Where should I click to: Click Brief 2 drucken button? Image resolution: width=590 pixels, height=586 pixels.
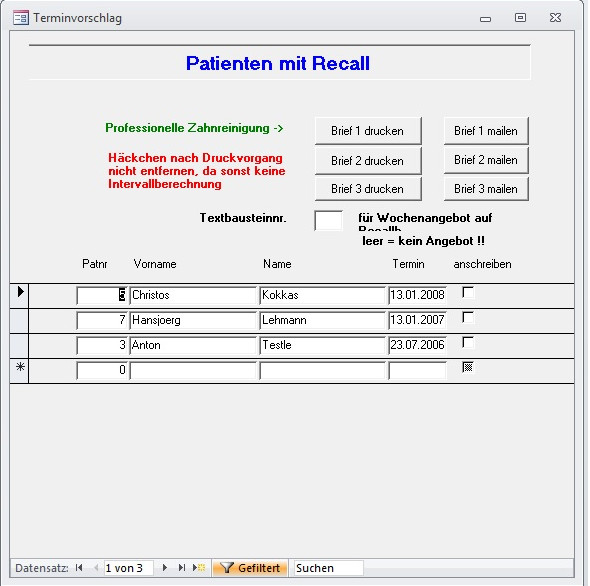click(x=368, y=161)
